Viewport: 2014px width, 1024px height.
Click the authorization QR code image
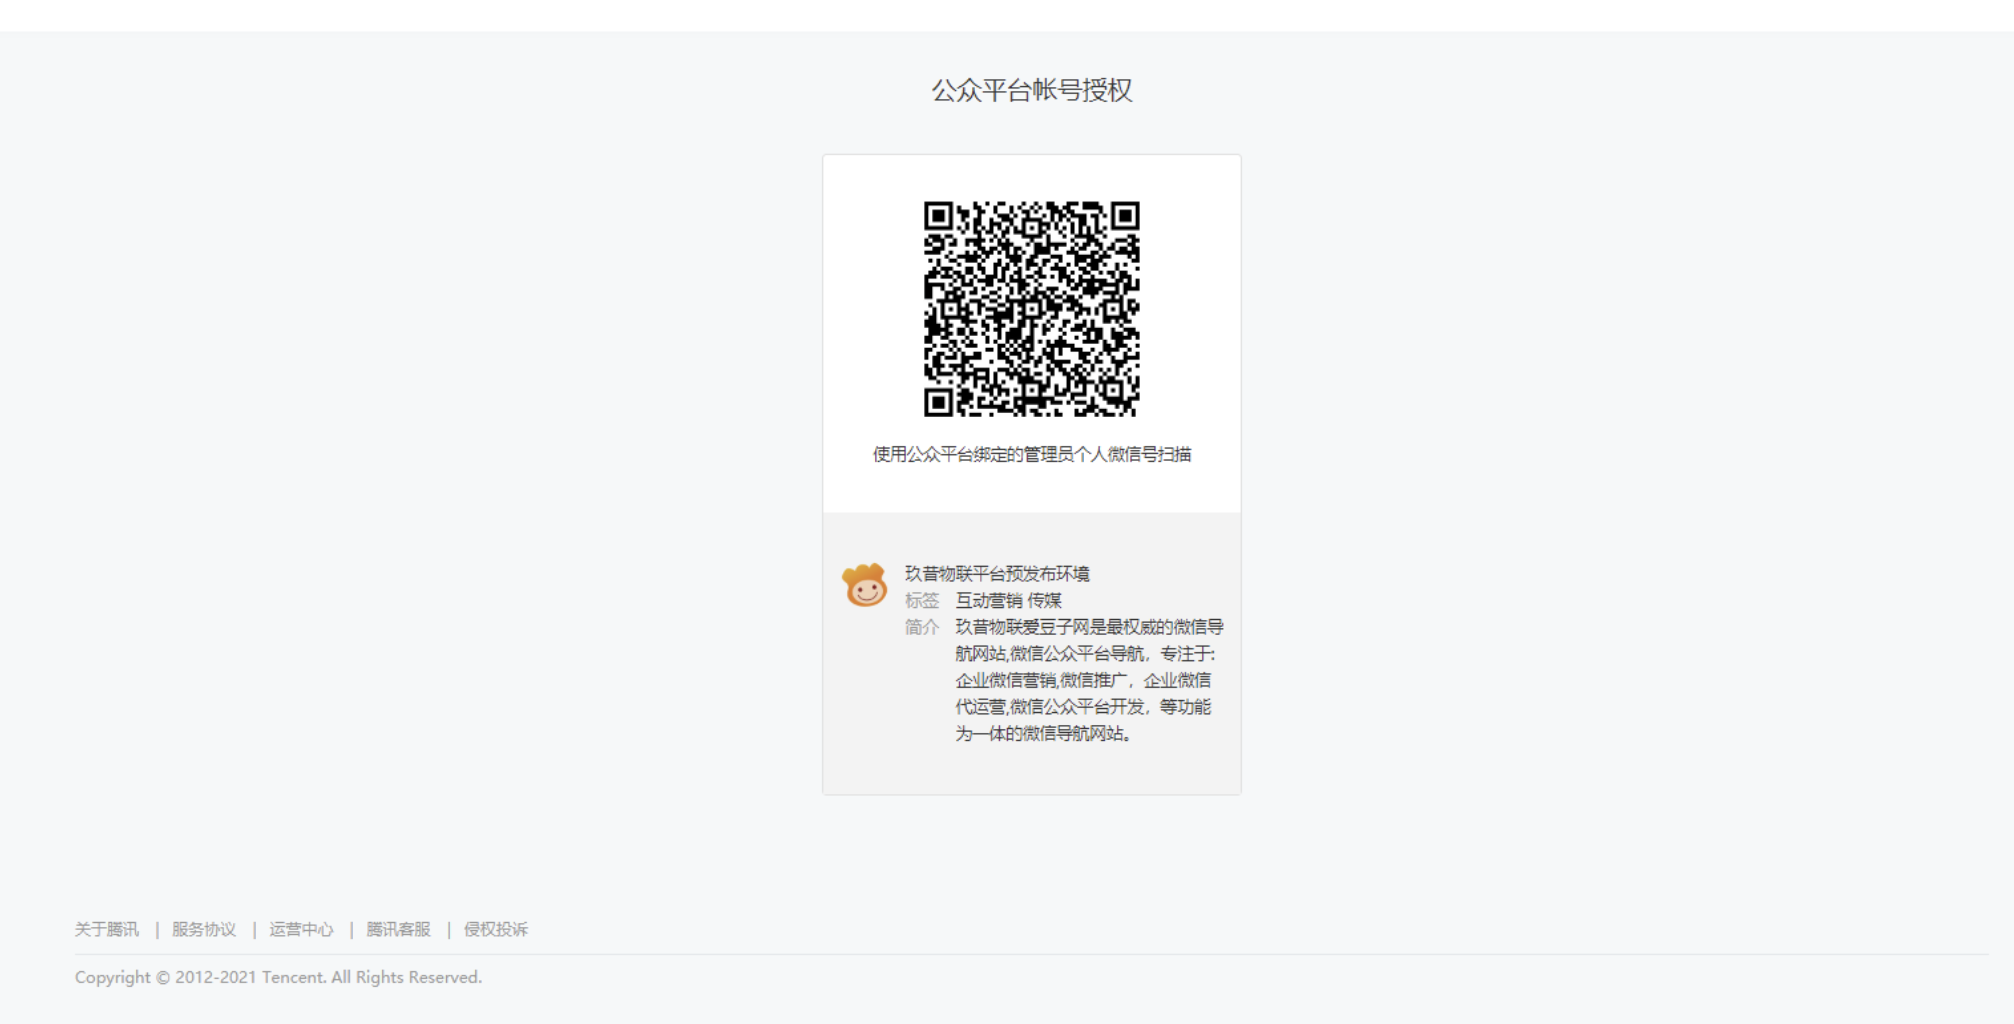[1031, 309]
